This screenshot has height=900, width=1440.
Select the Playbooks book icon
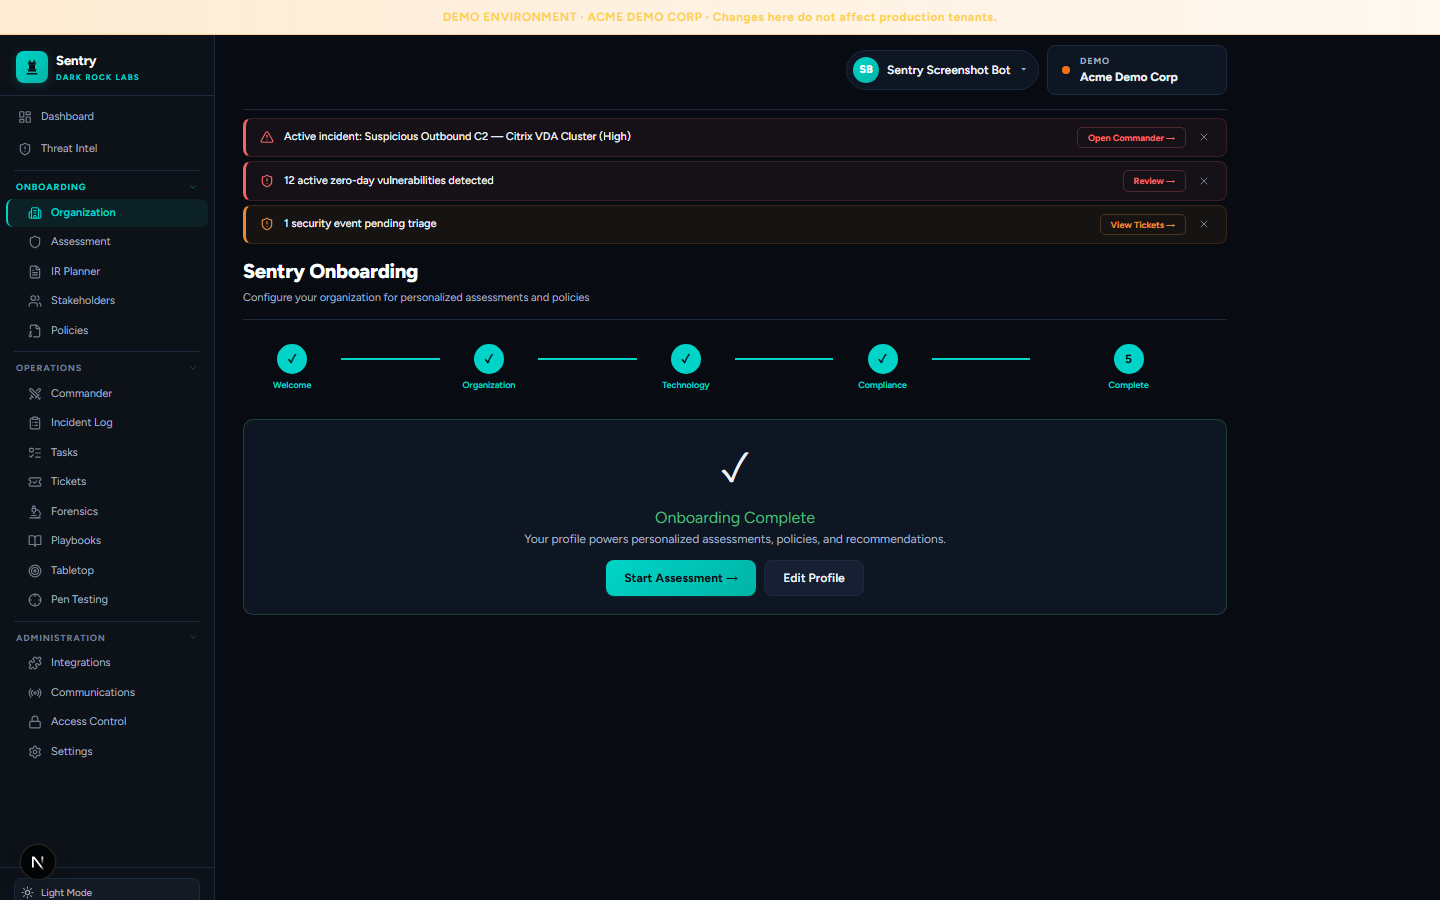point(35,541)
